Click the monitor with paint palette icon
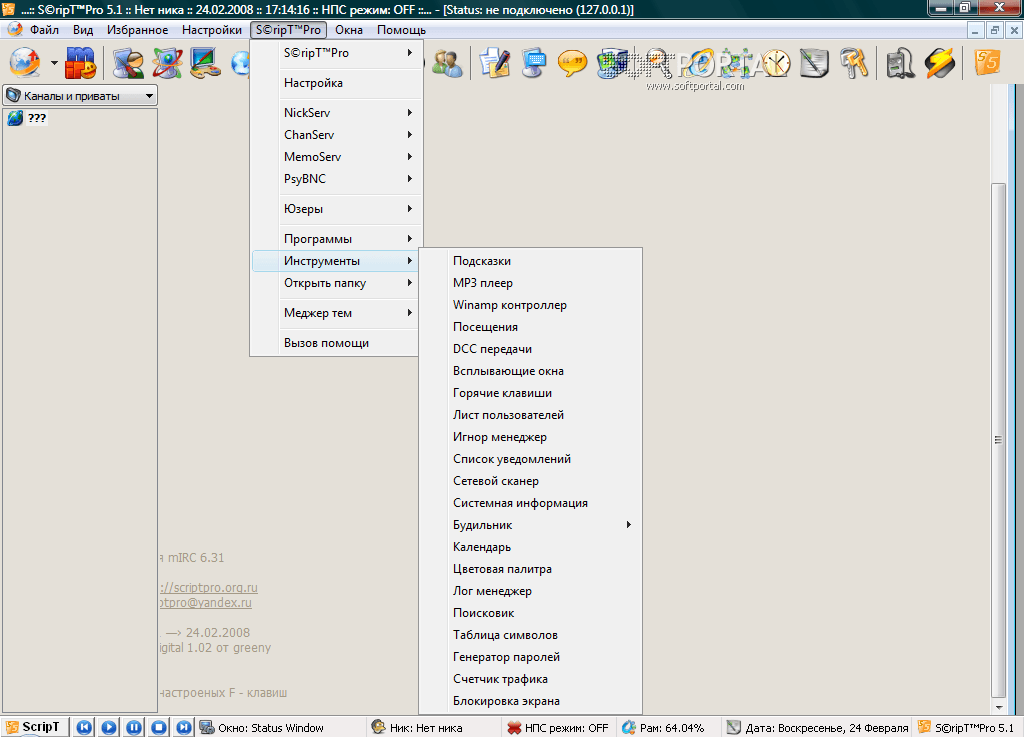The image size is (1024, 737). point(206,63)
